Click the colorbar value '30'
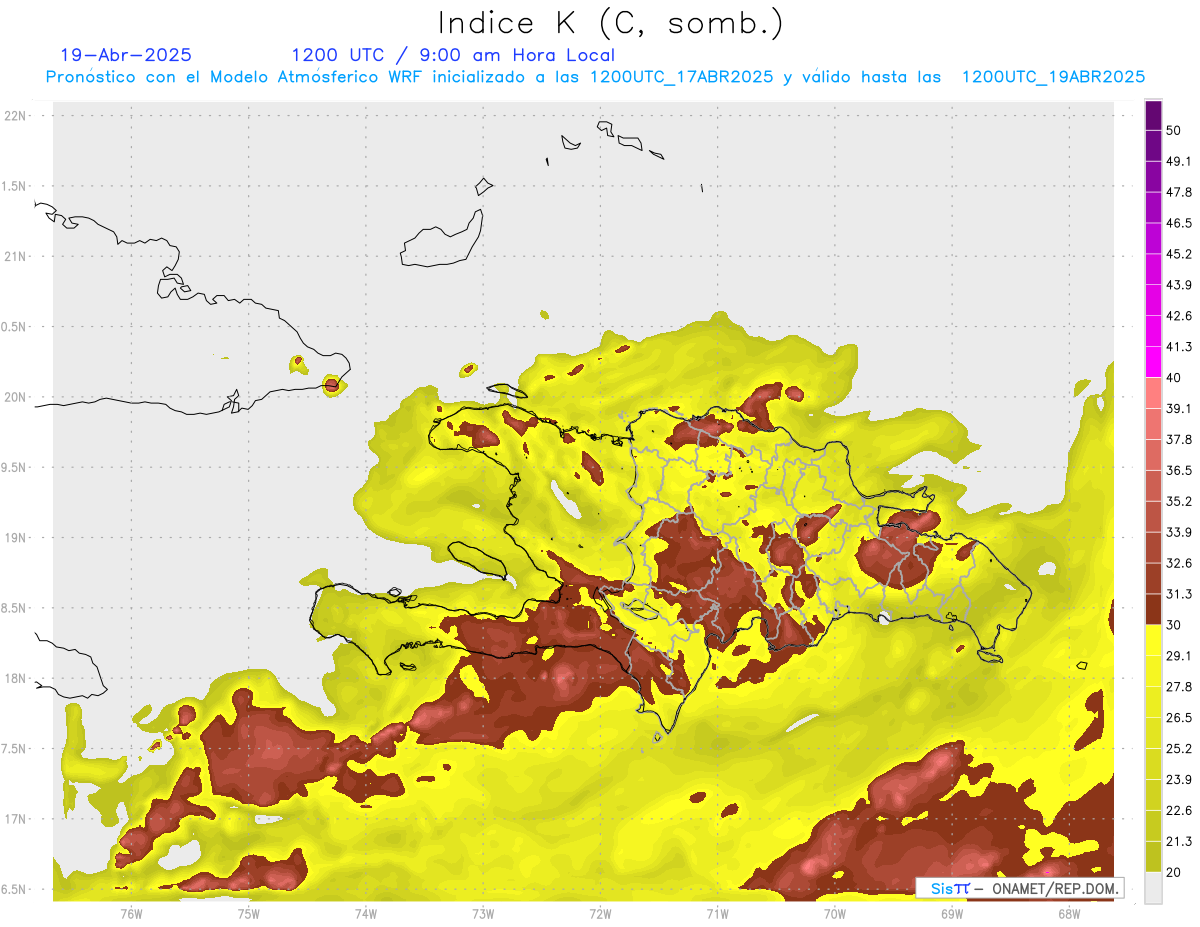Image resolution: width=1200 pixels, height=927 pixels. coord(1173,625)
